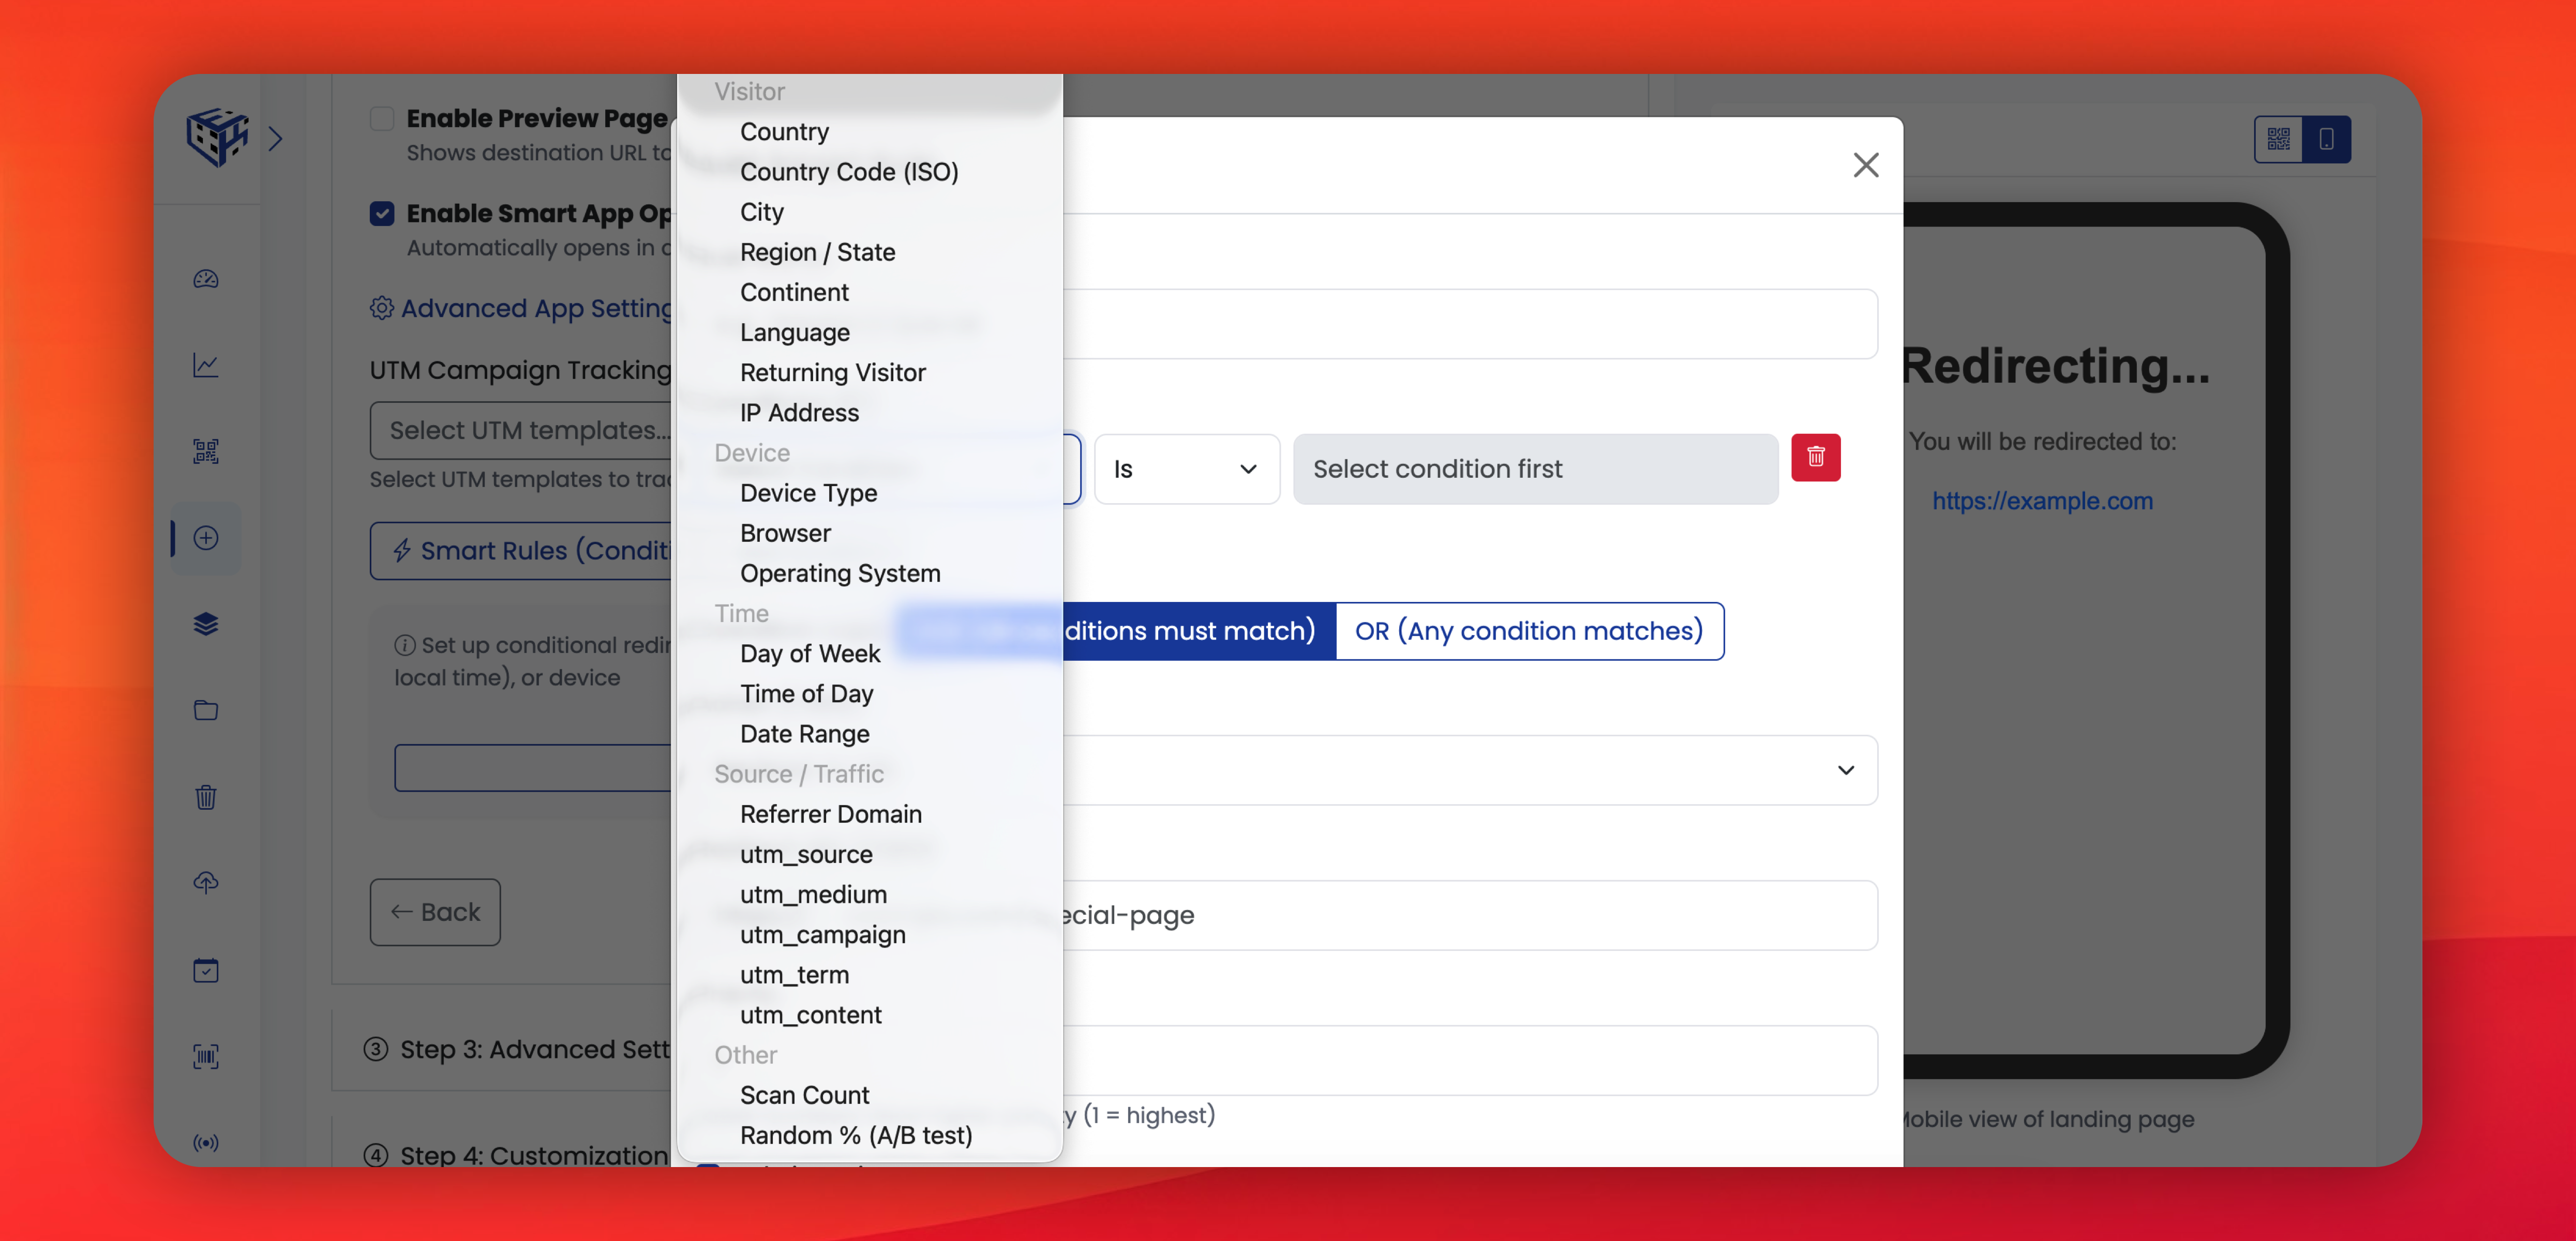Open the QR codes sidebar icon
This screenshot has width=2576, height=1241.
pyautogui.click(x=206, y=451)
